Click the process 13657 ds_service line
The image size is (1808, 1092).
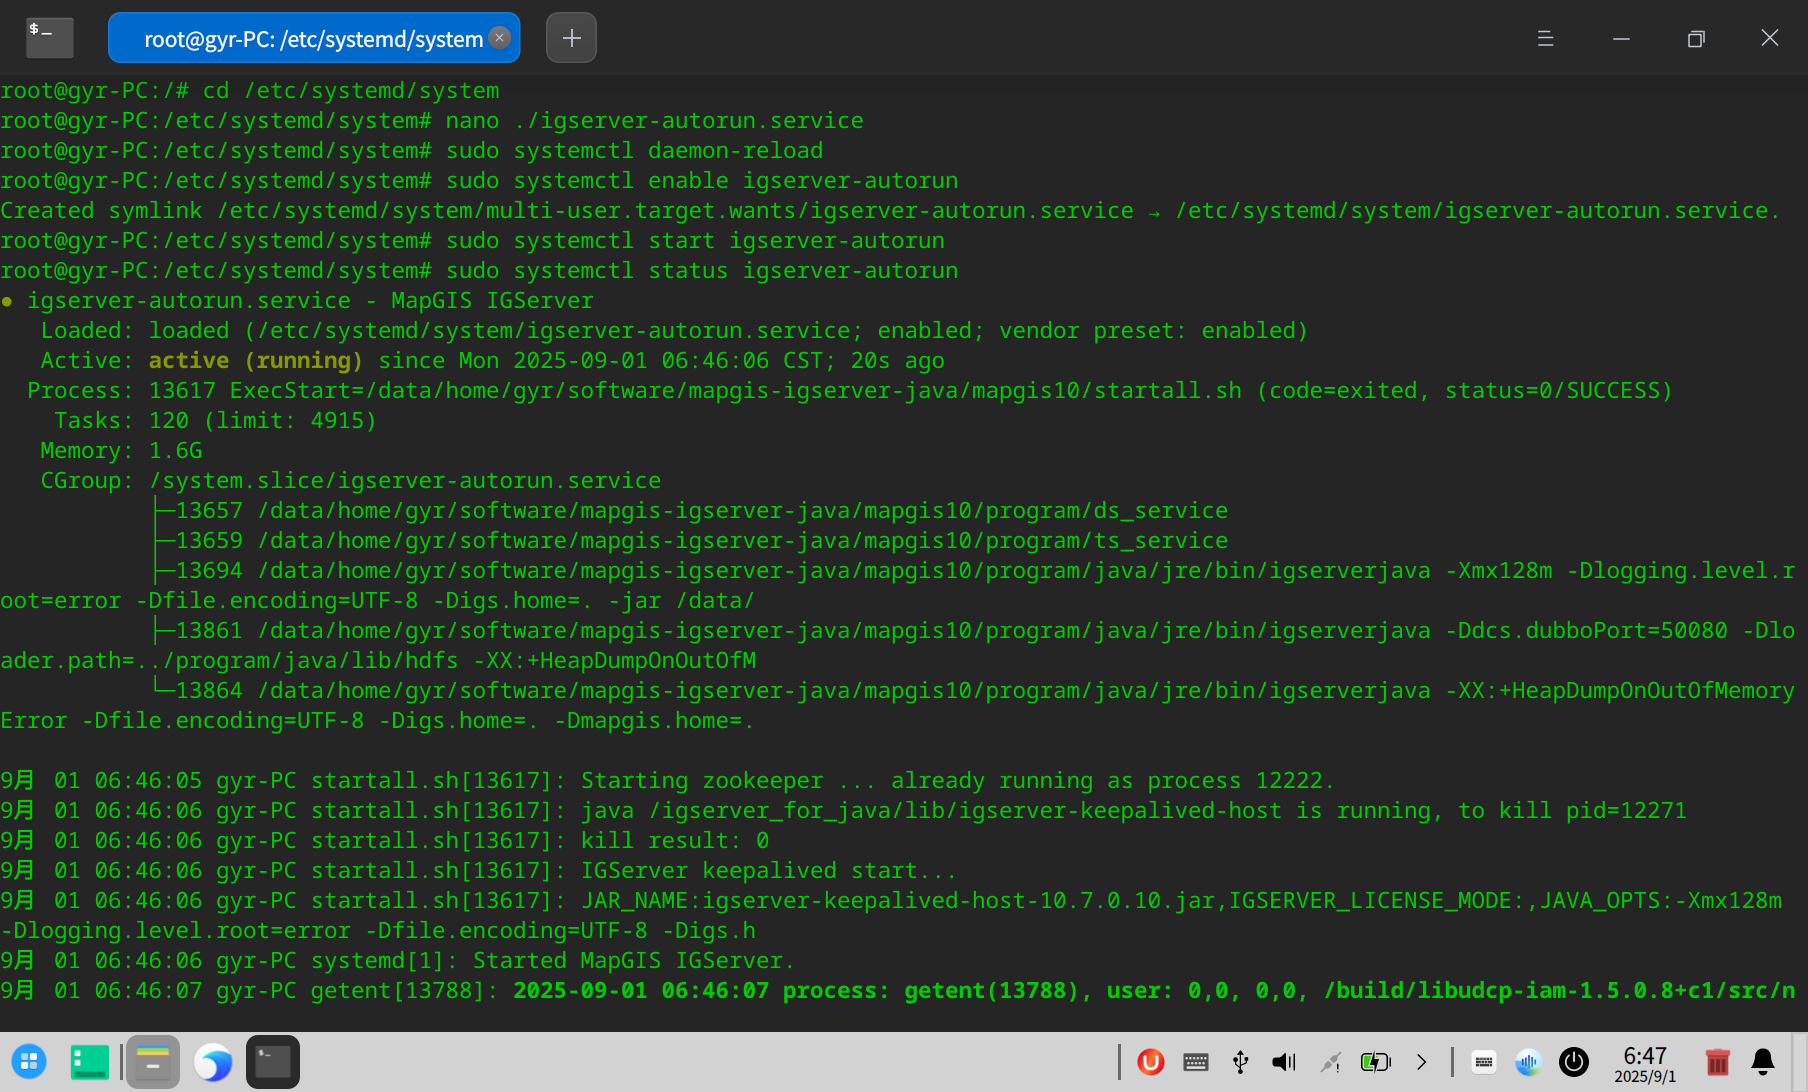pos(691,510)
